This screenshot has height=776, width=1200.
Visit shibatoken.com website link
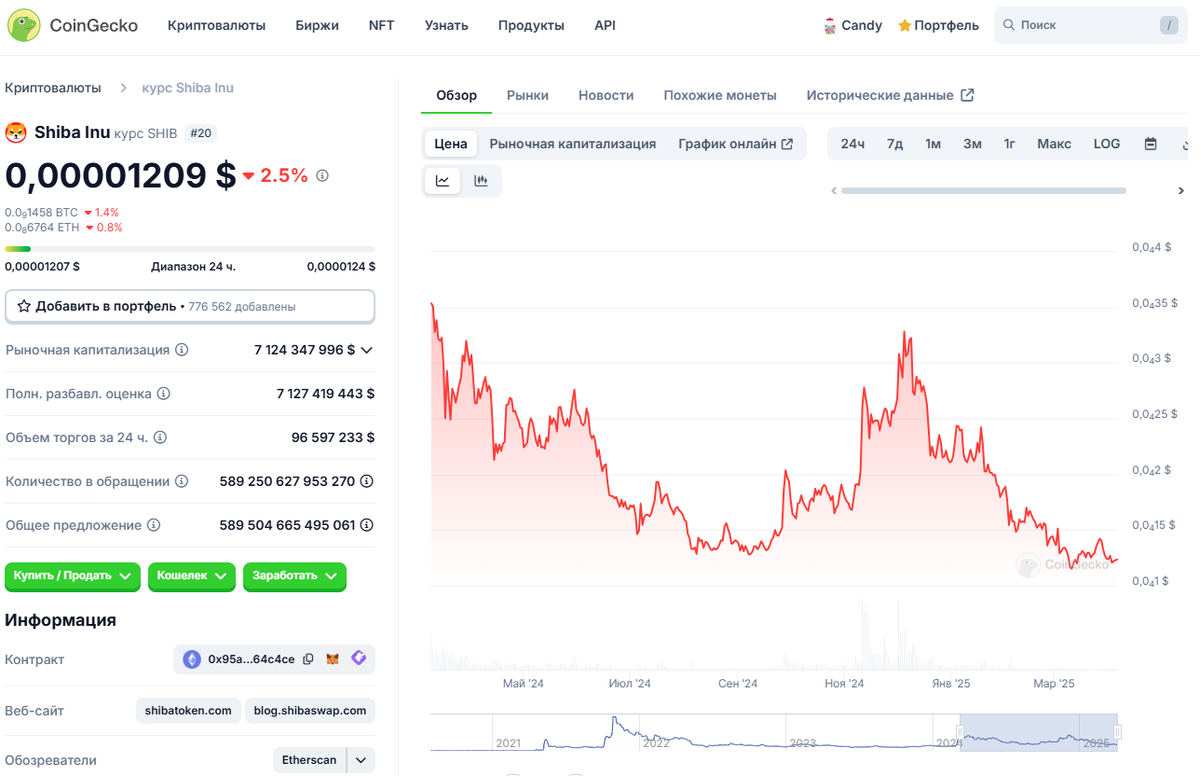(187, 711)
